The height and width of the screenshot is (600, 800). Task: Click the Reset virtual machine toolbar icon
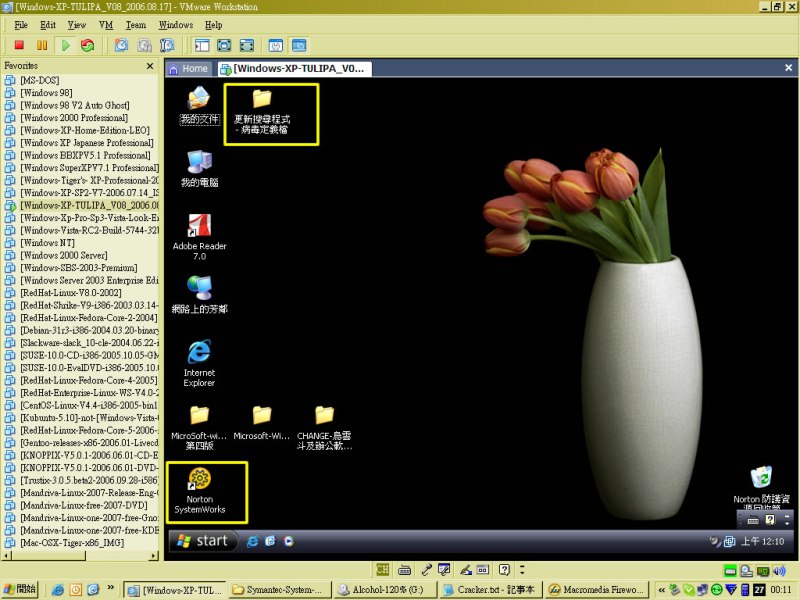click(x=87, y=45)
